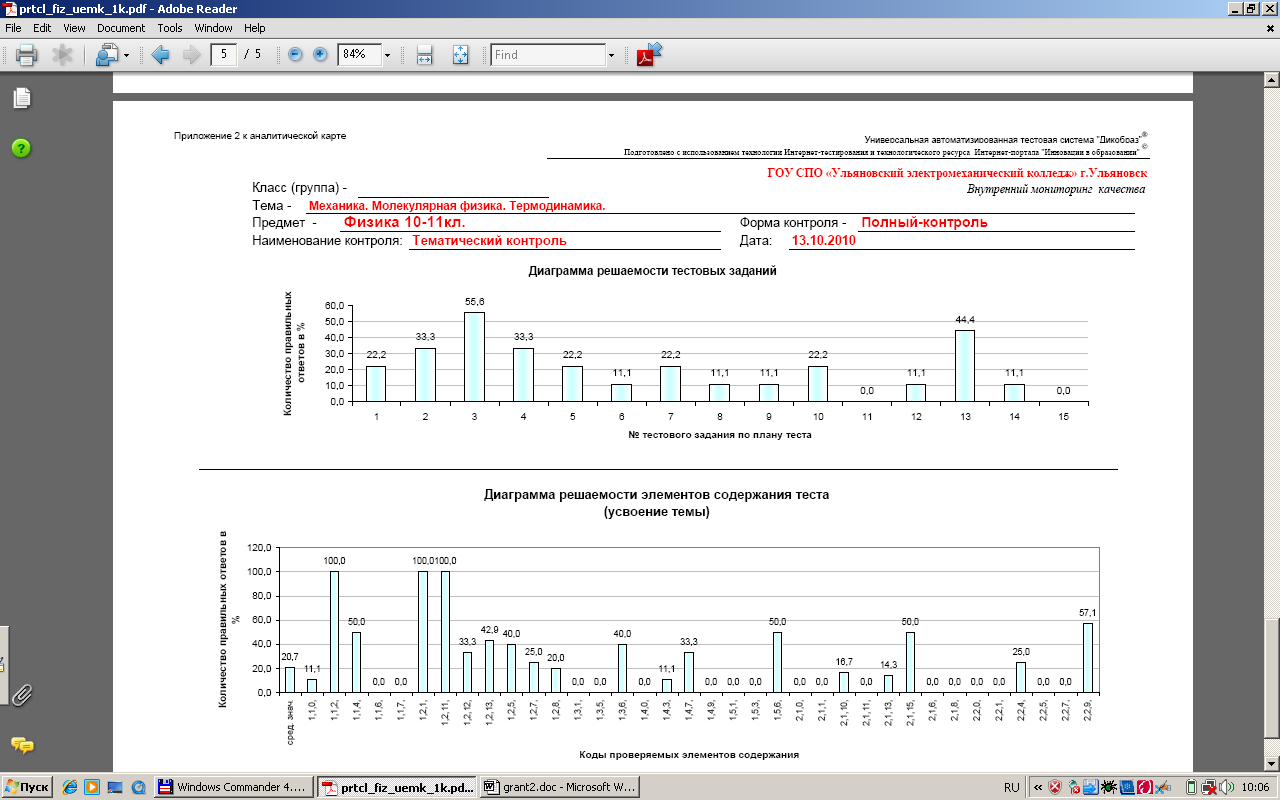Go to previous page with blue arrow
The height and width of the screenshot is (800, 1280).
[x=160, y=55]
